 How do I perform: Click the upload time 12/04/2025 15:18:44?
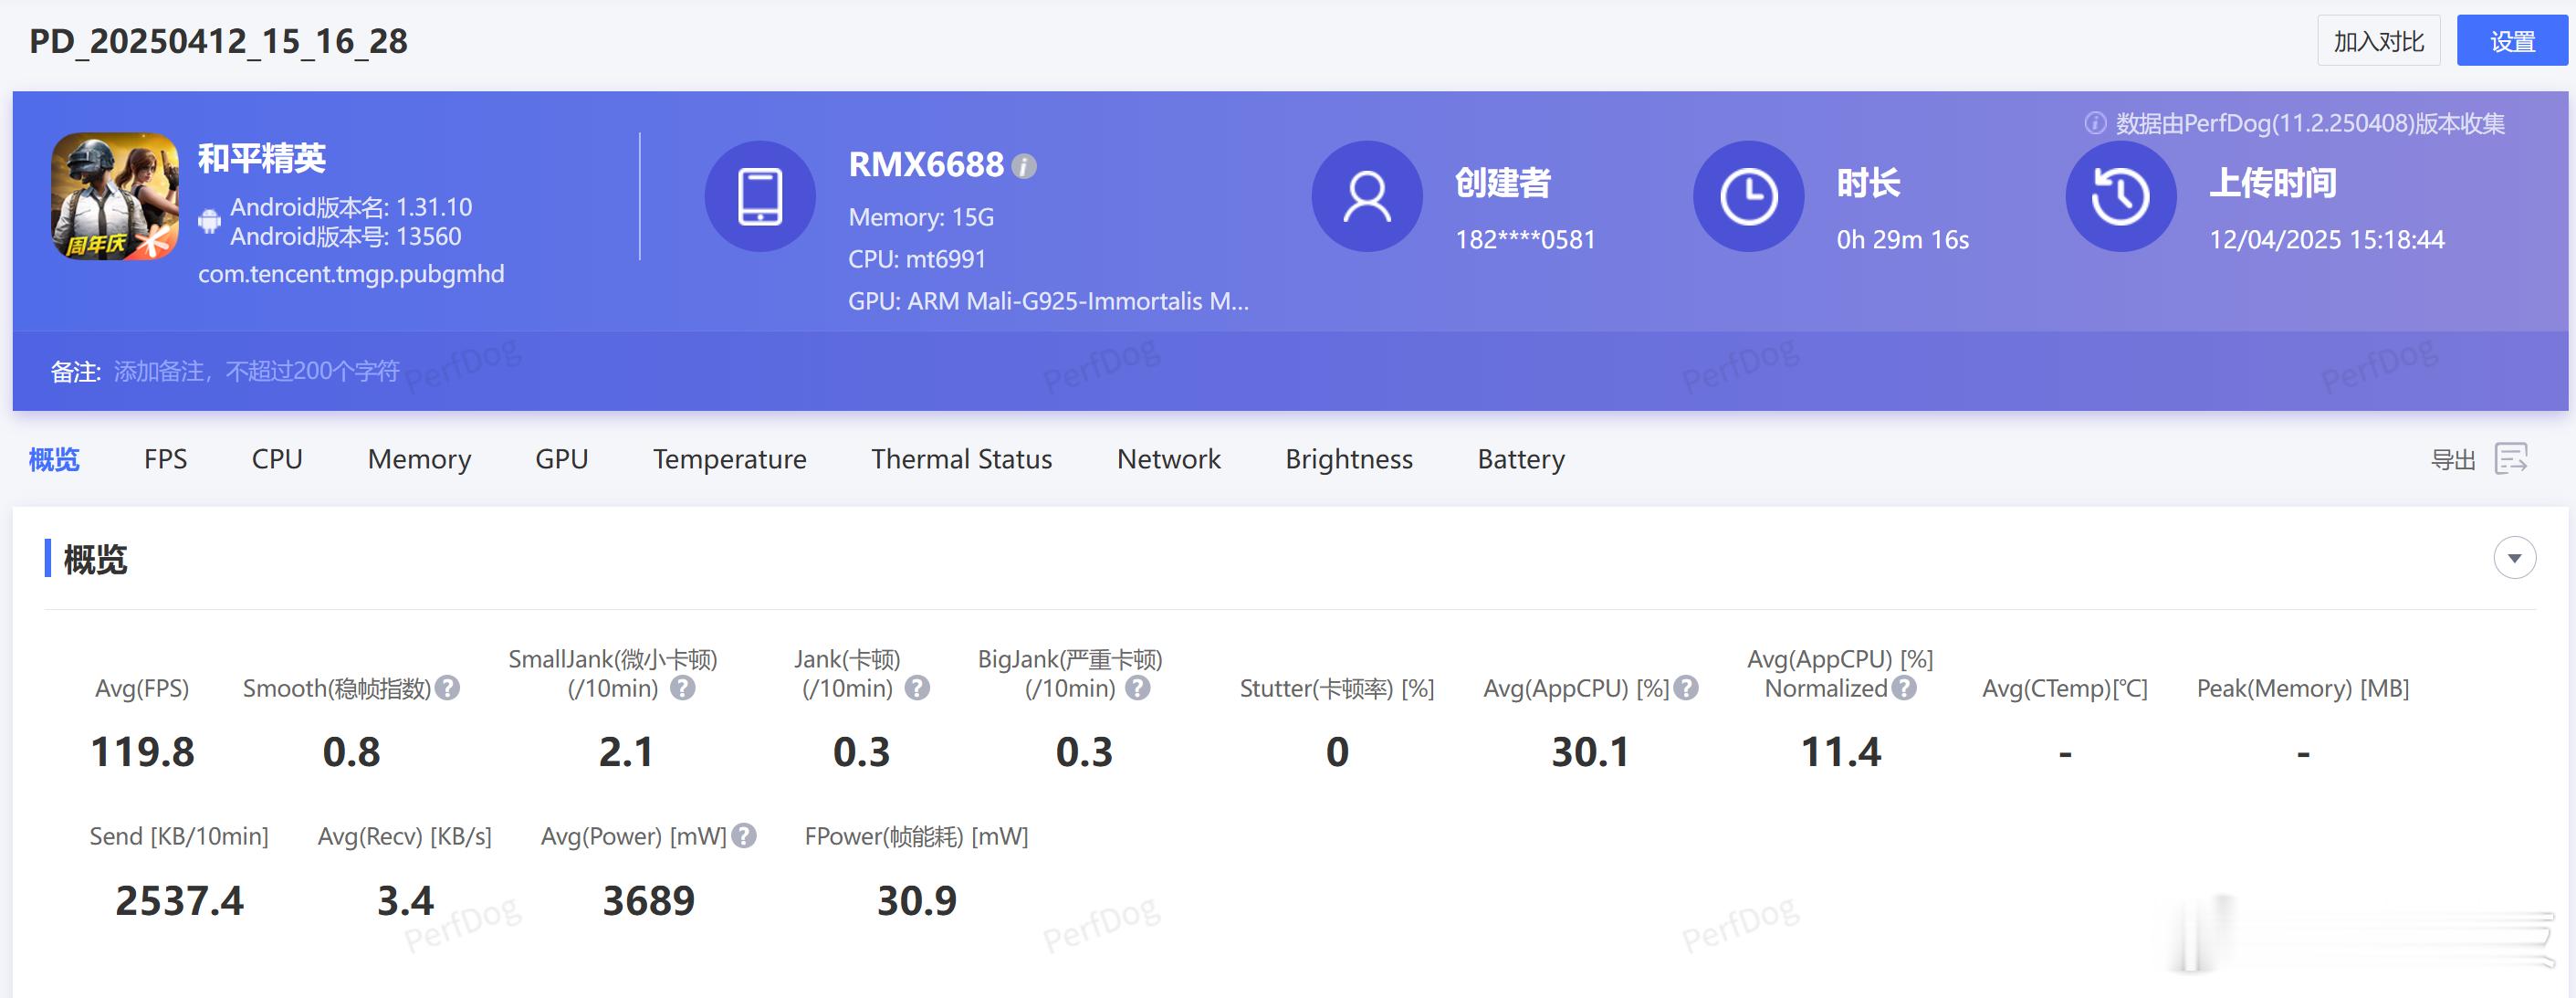coord(2327,240)
